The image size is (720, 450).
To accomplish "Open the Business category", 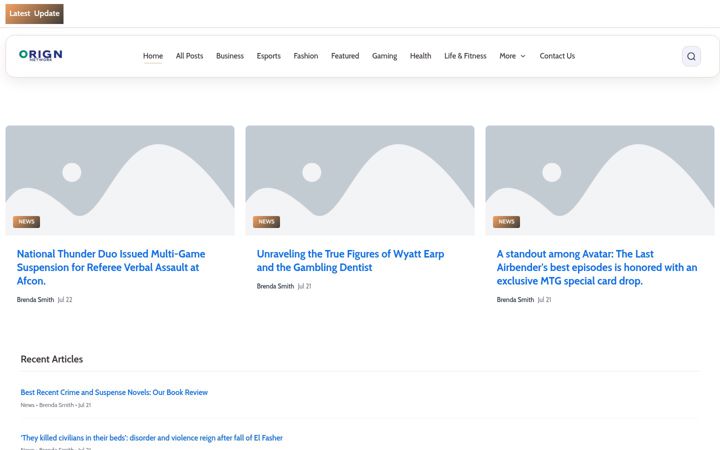I will tap(230, 56).
